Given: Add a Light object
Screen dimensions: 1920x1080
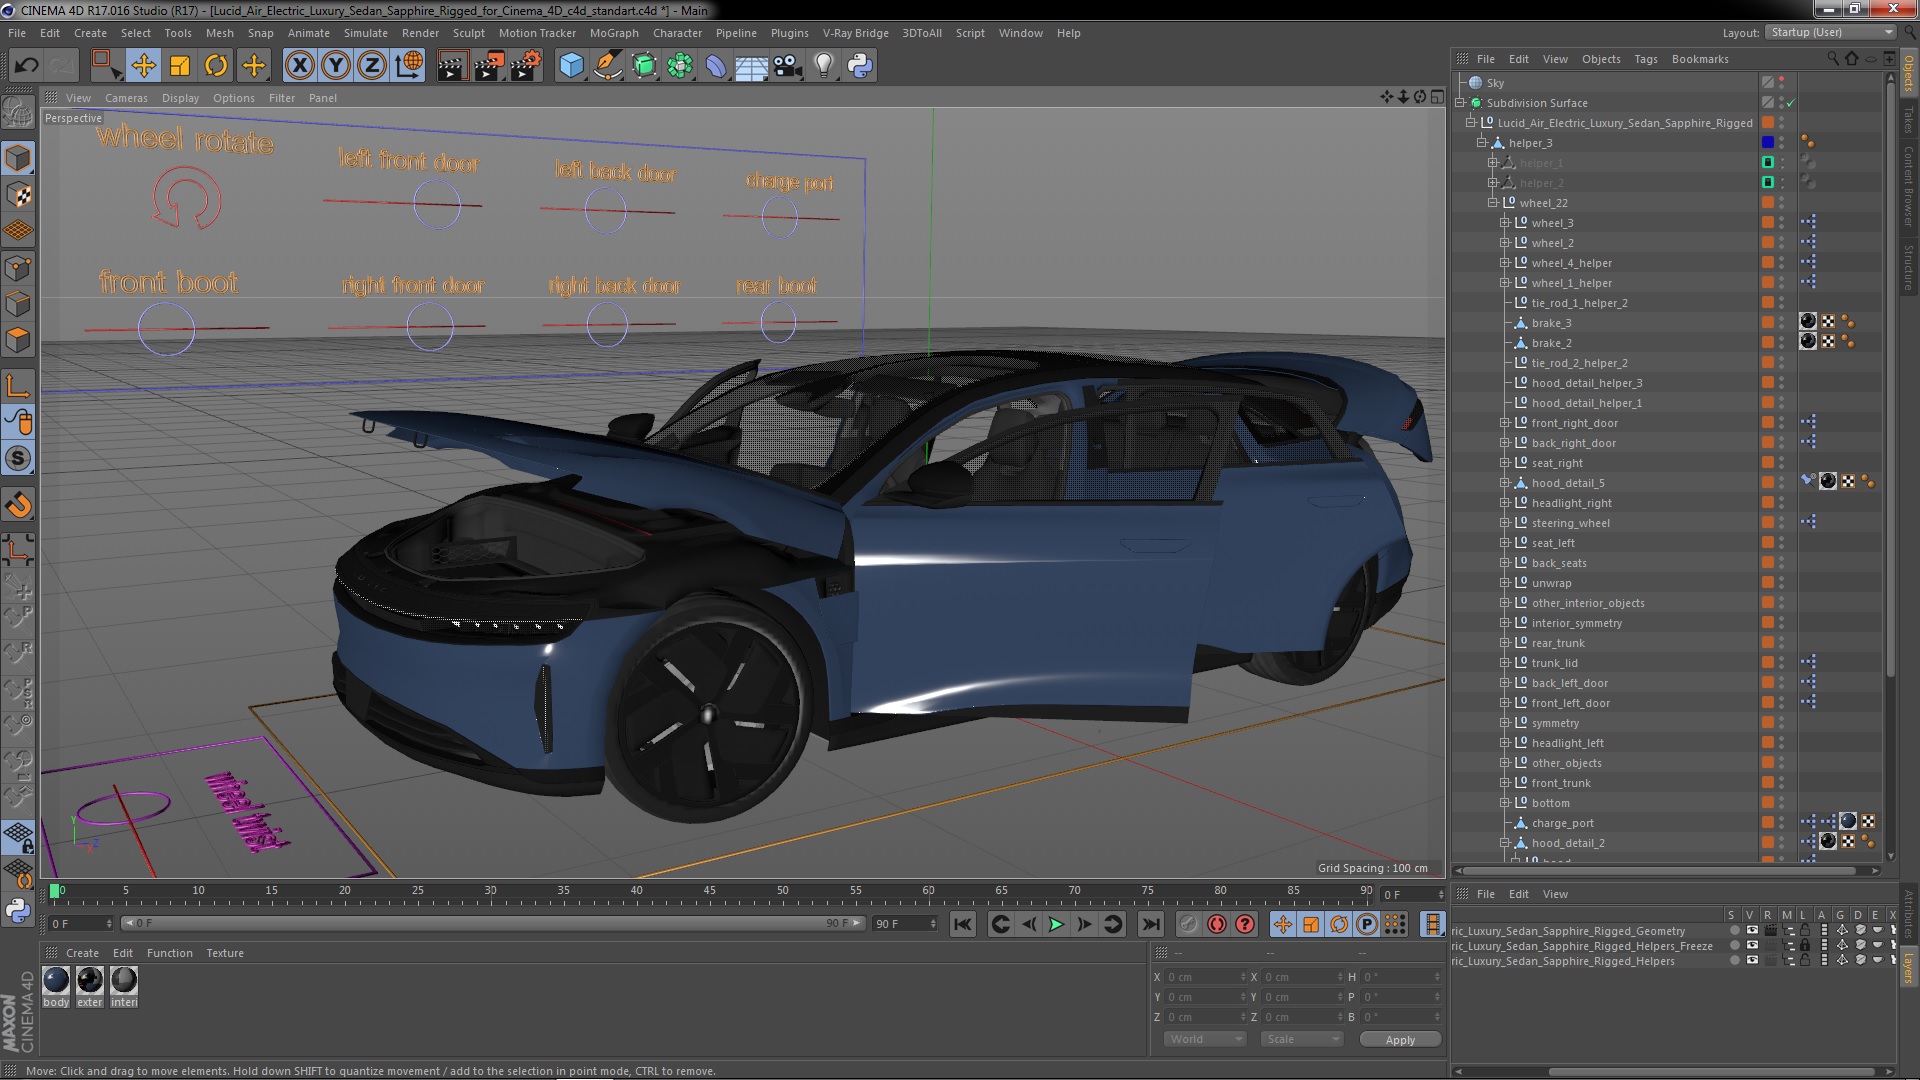Looking at the screenshot, I should (823, 66).
